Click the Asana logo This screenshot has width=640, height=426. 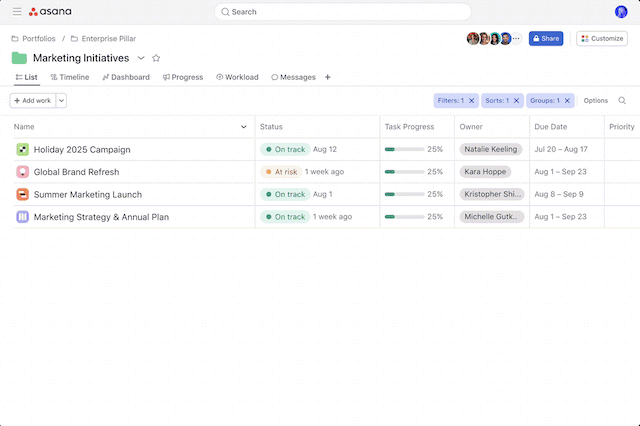48,12
